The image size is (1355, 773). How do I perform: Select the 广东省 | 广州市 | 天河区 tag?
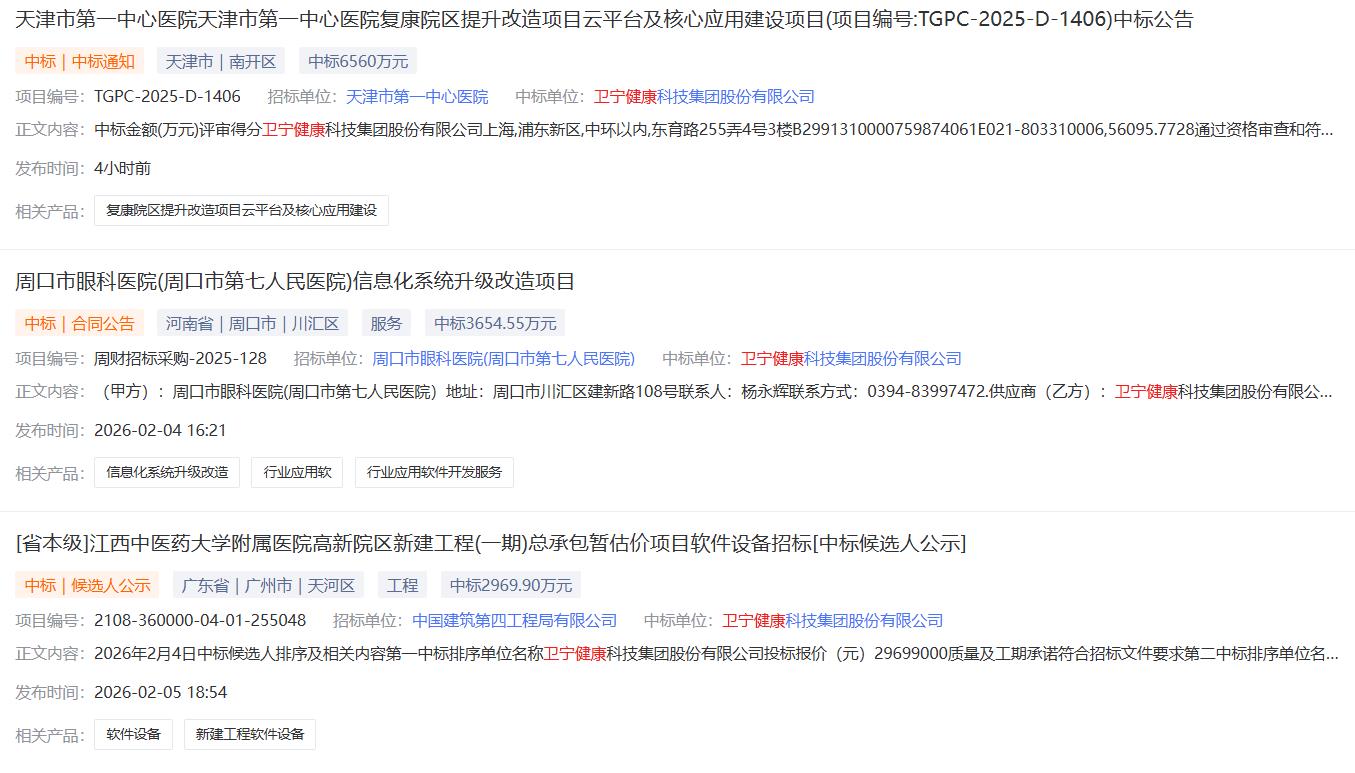point(269,585)
